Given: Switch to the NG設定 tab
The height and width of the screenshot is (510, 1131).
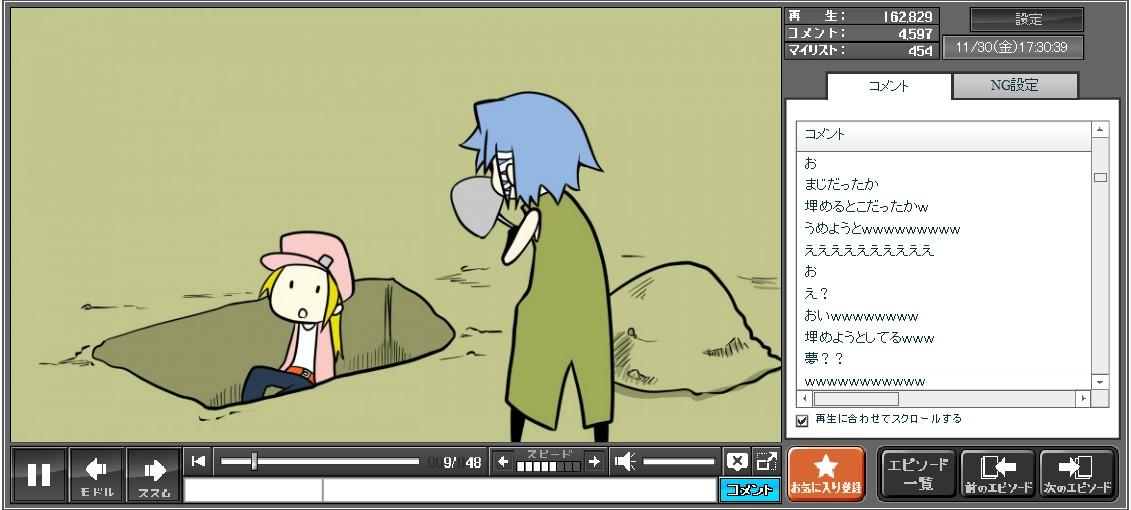Looking at the screenshot, I should [1014, 86].
